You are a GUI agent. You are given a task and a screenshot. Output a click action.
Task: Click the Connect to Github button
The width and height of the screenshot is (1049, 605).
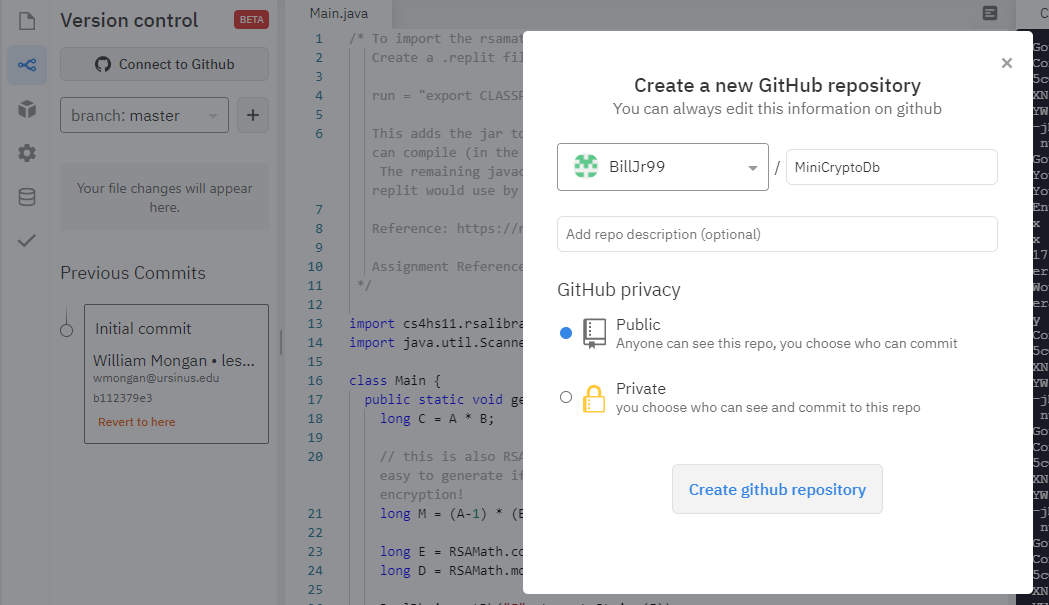tap(165, 64)
